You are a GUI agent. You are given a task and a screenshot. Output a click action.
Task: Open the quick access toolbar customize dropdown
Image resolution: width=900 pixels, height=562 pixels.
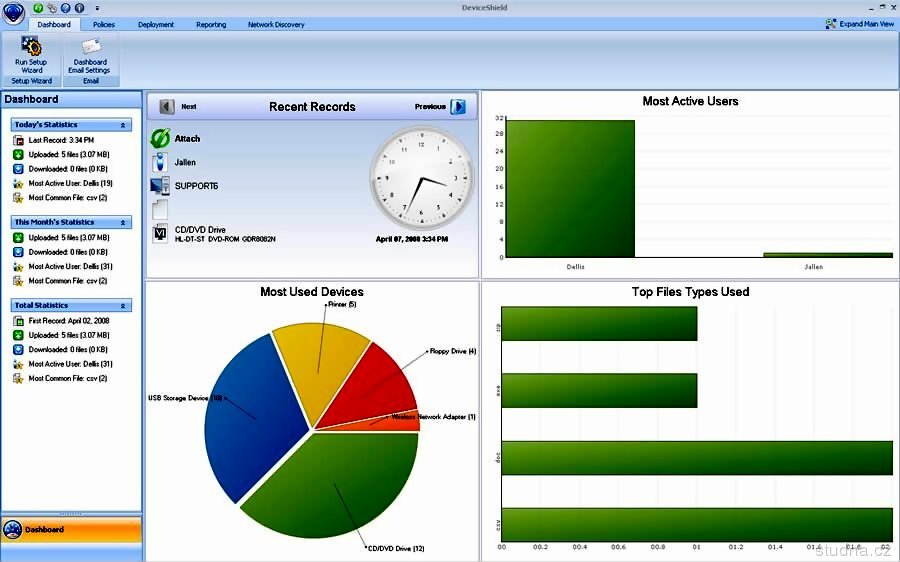97,8
